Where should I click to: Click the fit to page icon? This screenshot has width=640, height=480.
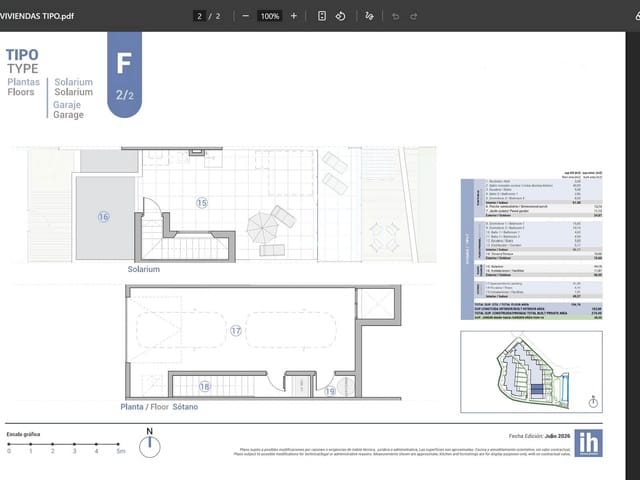pos(322,16)
